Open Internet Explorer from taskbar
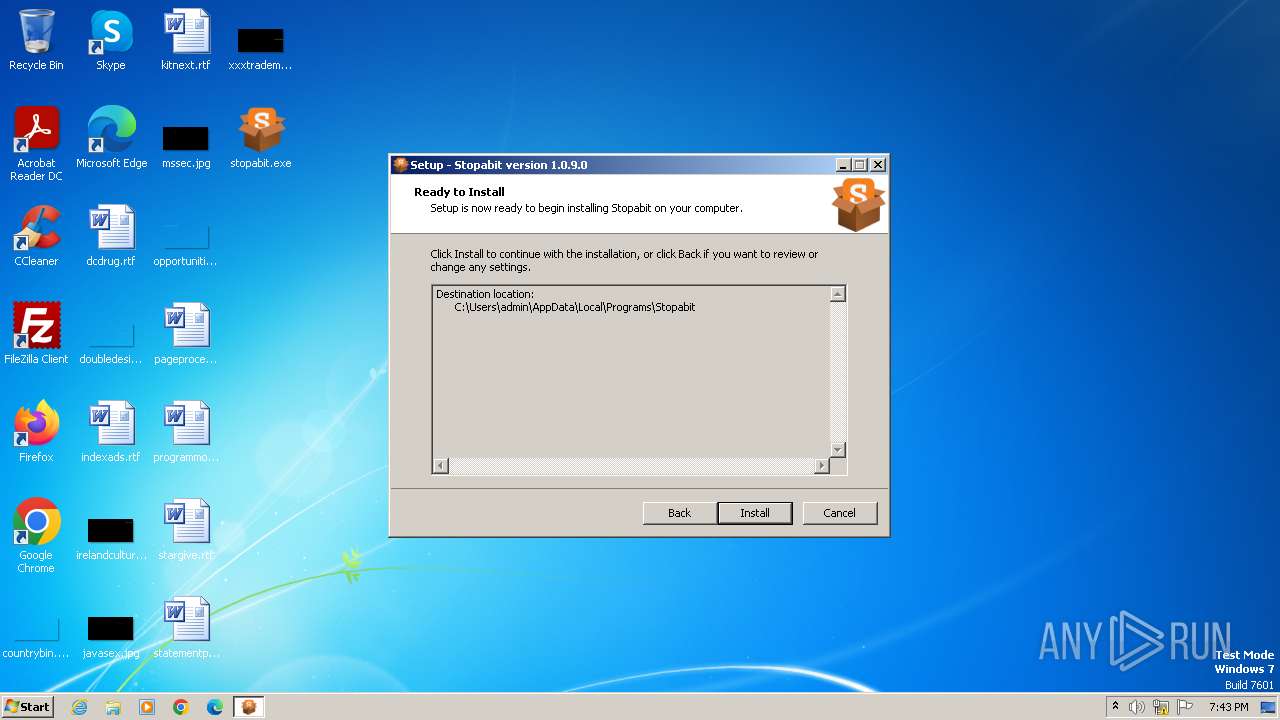 79,707
